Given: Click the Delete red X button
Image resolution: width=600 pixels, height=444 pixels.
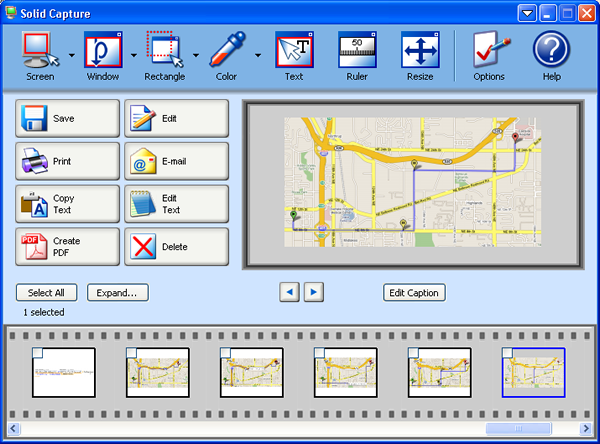Looking at the screenshot, I should tap(176, 247).
